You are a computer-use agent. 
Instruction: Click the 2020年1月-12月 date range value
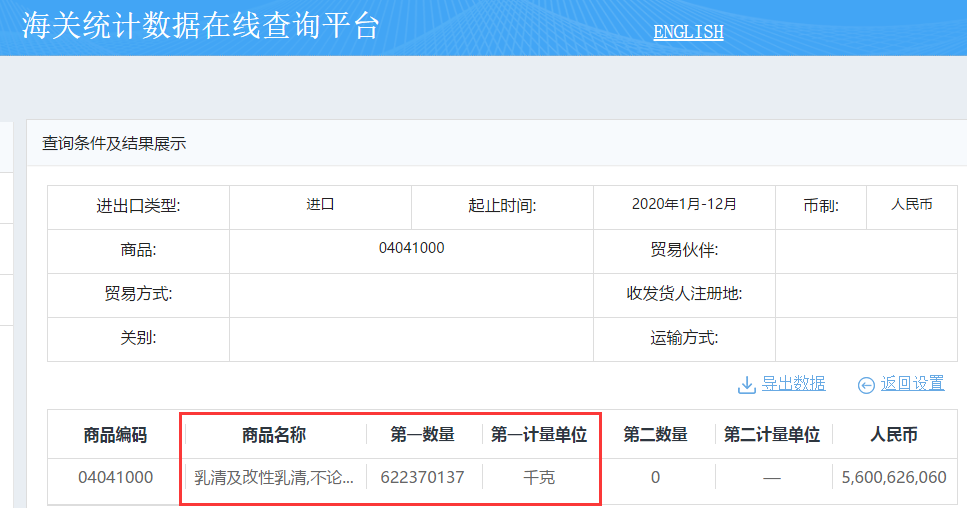click(684, 204)
